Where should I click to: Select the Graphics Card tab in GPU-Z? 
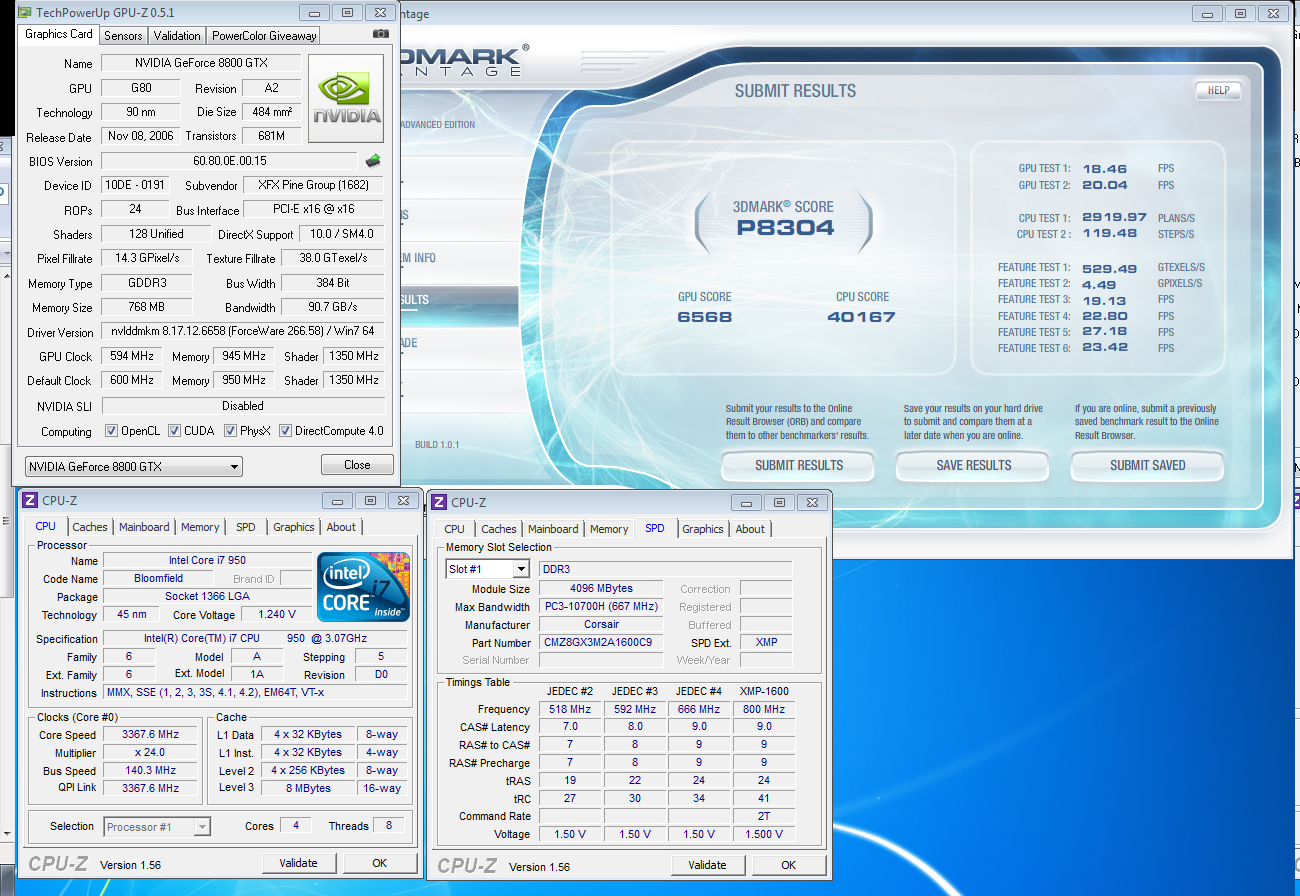pyautogui.click(x=59, y=34)
